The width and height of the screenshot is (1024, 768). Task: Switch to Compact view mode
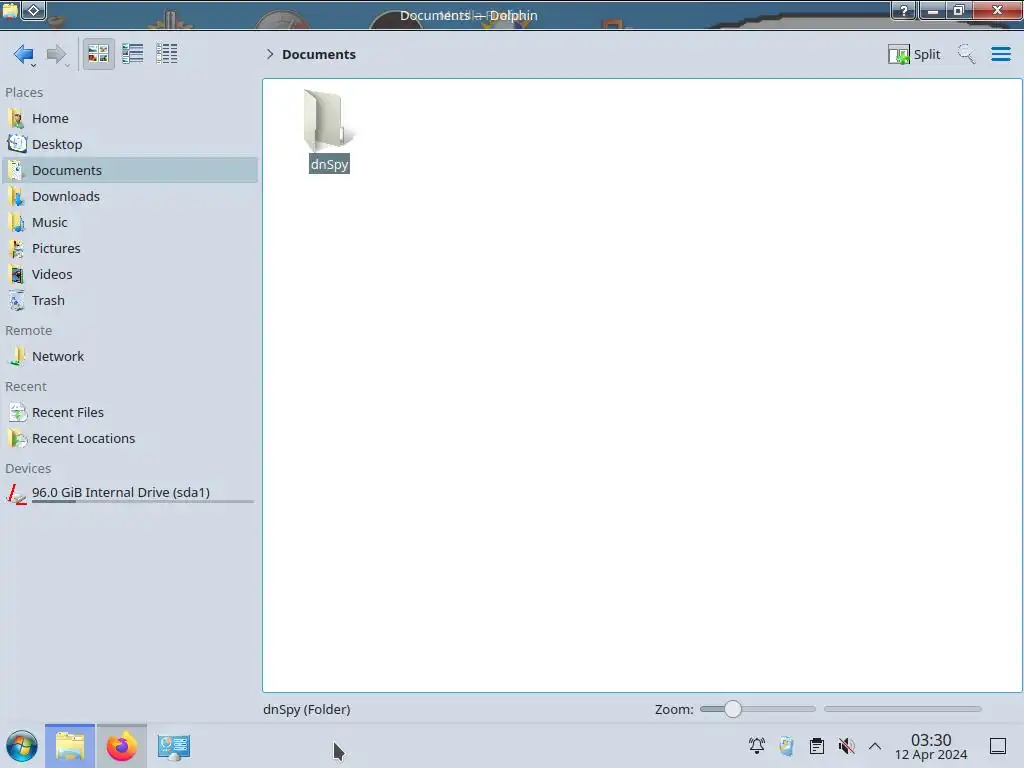pyautogui.click(x=133, y=54)
